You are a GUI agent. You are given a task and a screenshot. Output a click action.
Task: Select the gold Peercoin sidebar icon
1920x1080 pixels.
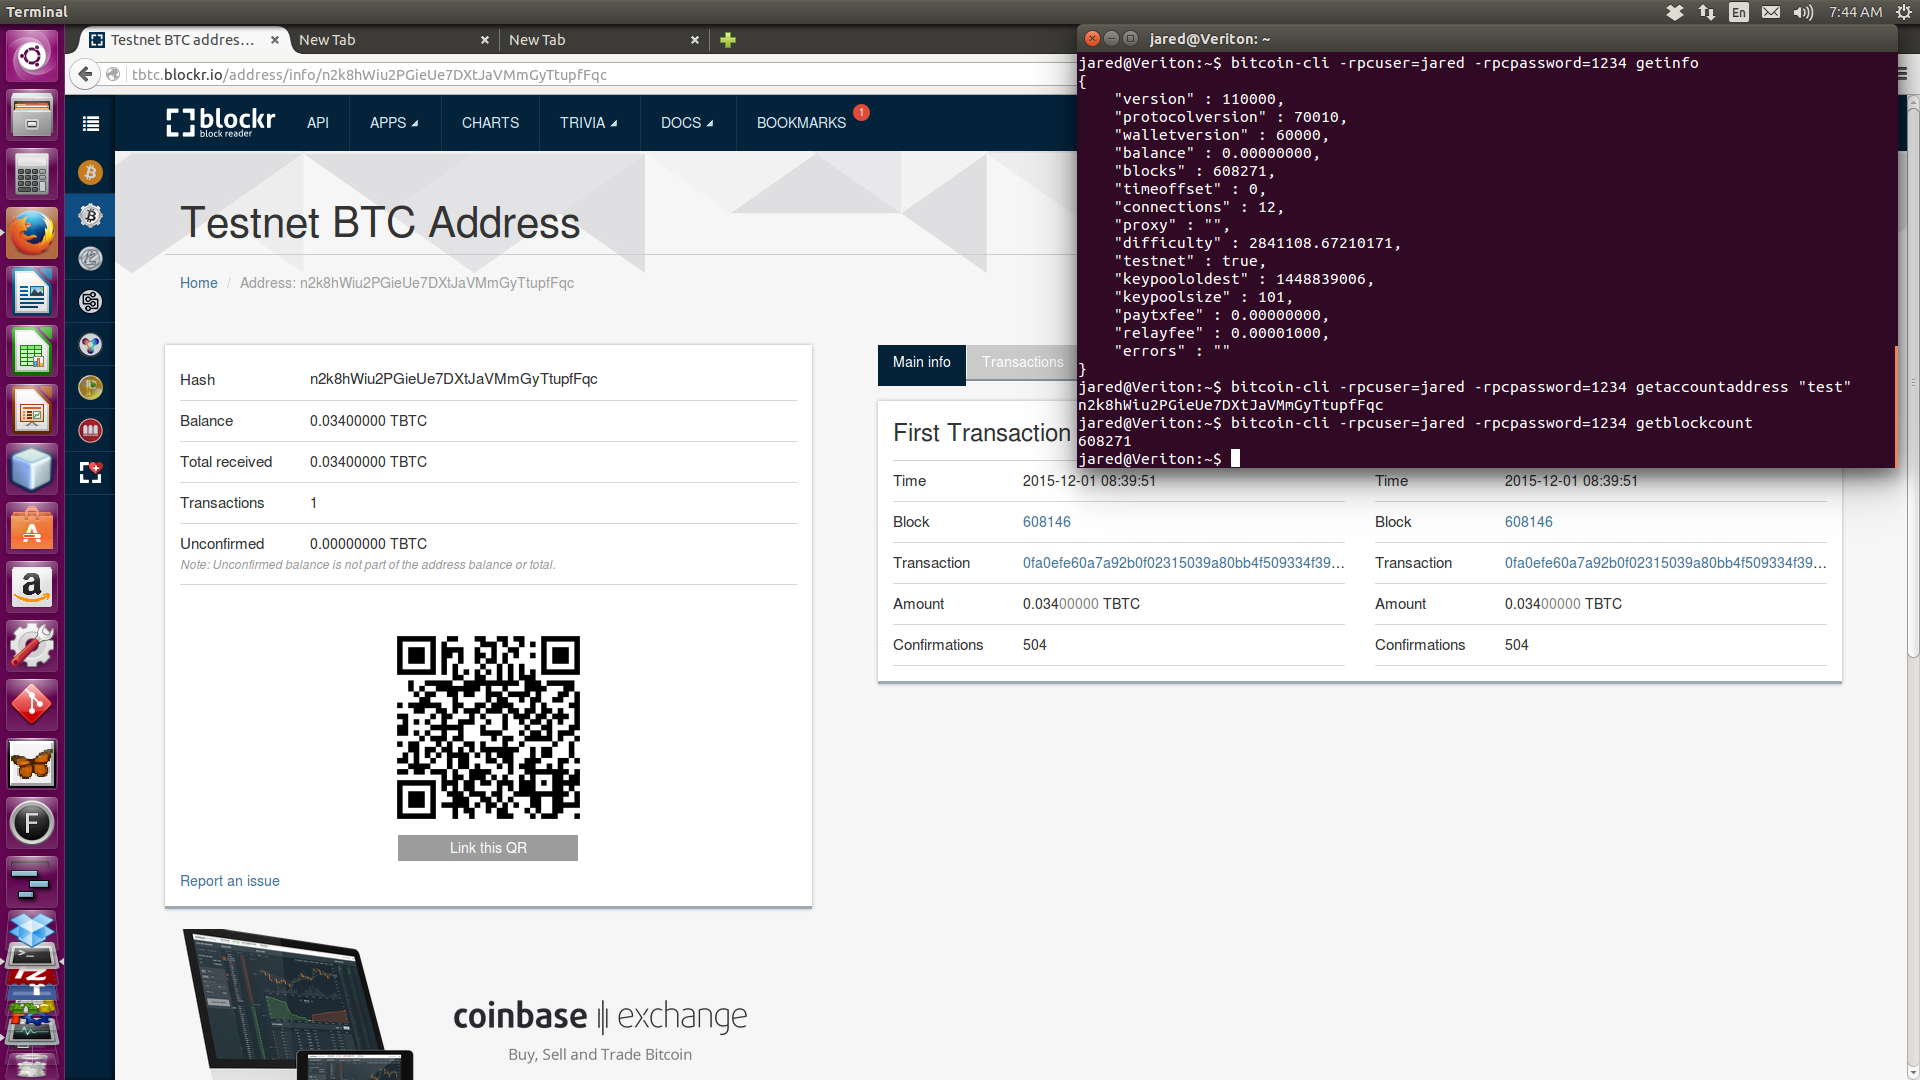pos(90,387)
